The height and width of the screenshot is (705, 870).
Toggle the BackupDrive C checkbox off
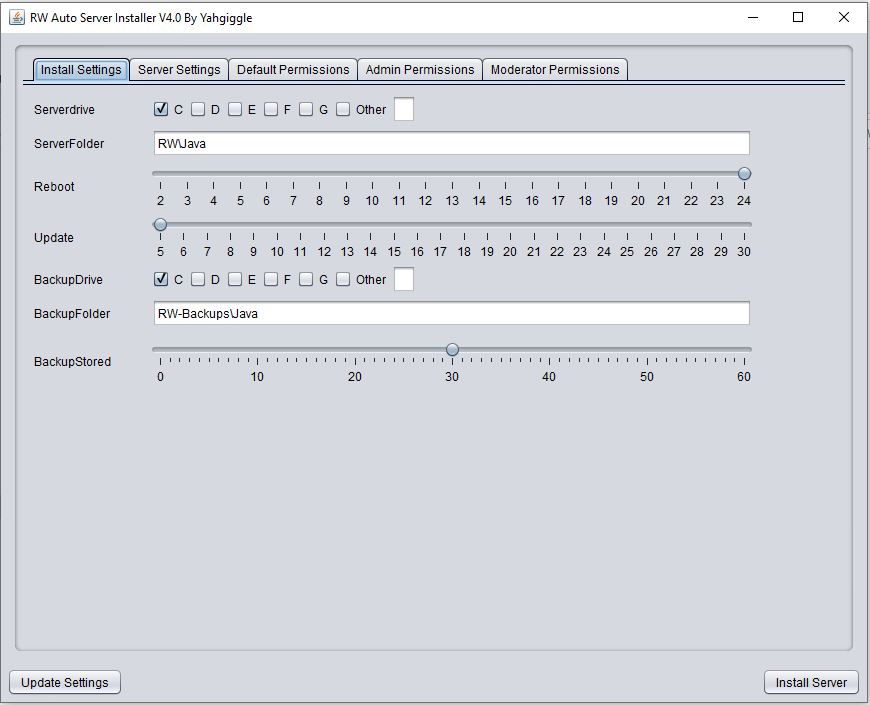[x=161, y=280]
